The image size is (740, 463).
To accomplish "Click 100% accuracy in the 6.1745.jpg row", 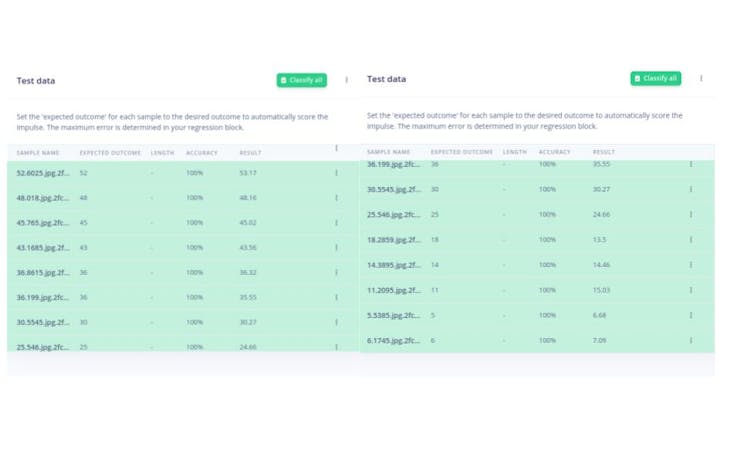I will pyautogui.click(x=547, y=340).
